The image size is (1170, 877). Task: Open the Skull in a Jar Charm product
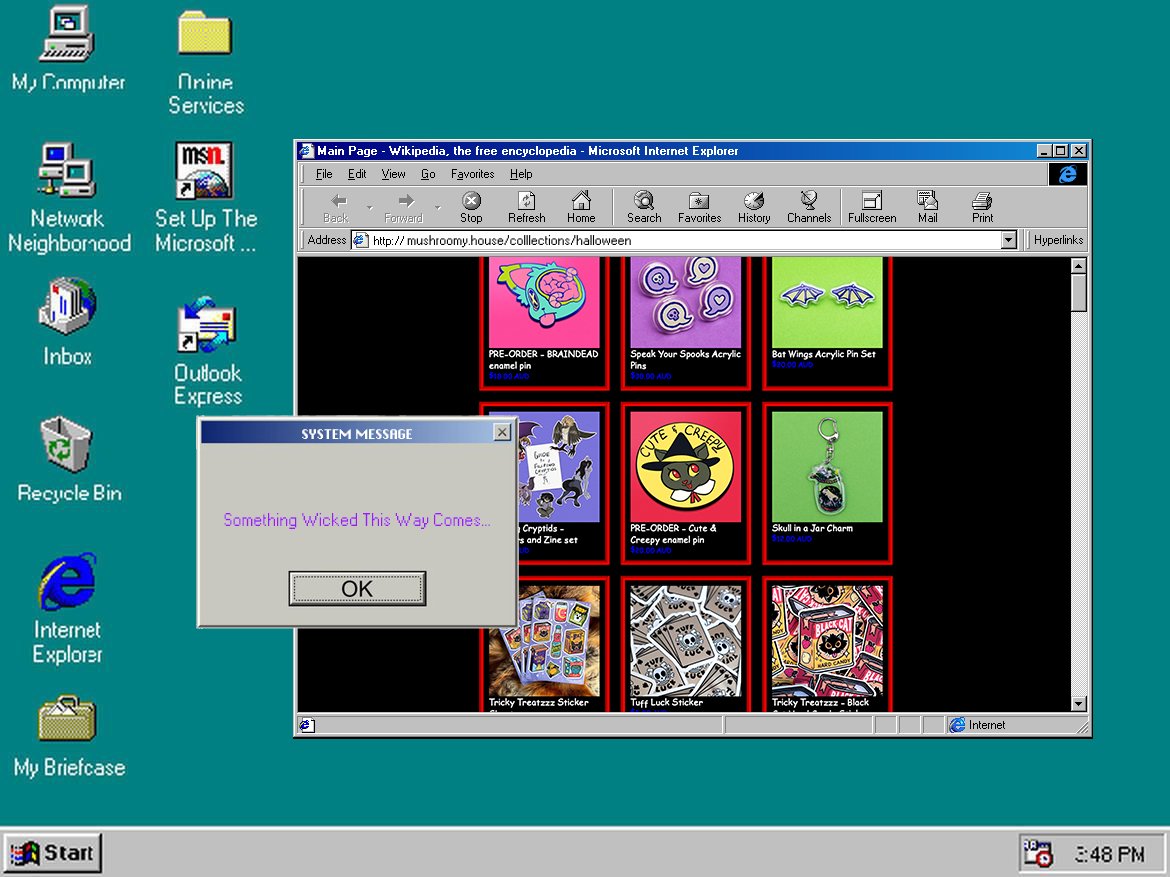tap(827, 483)
